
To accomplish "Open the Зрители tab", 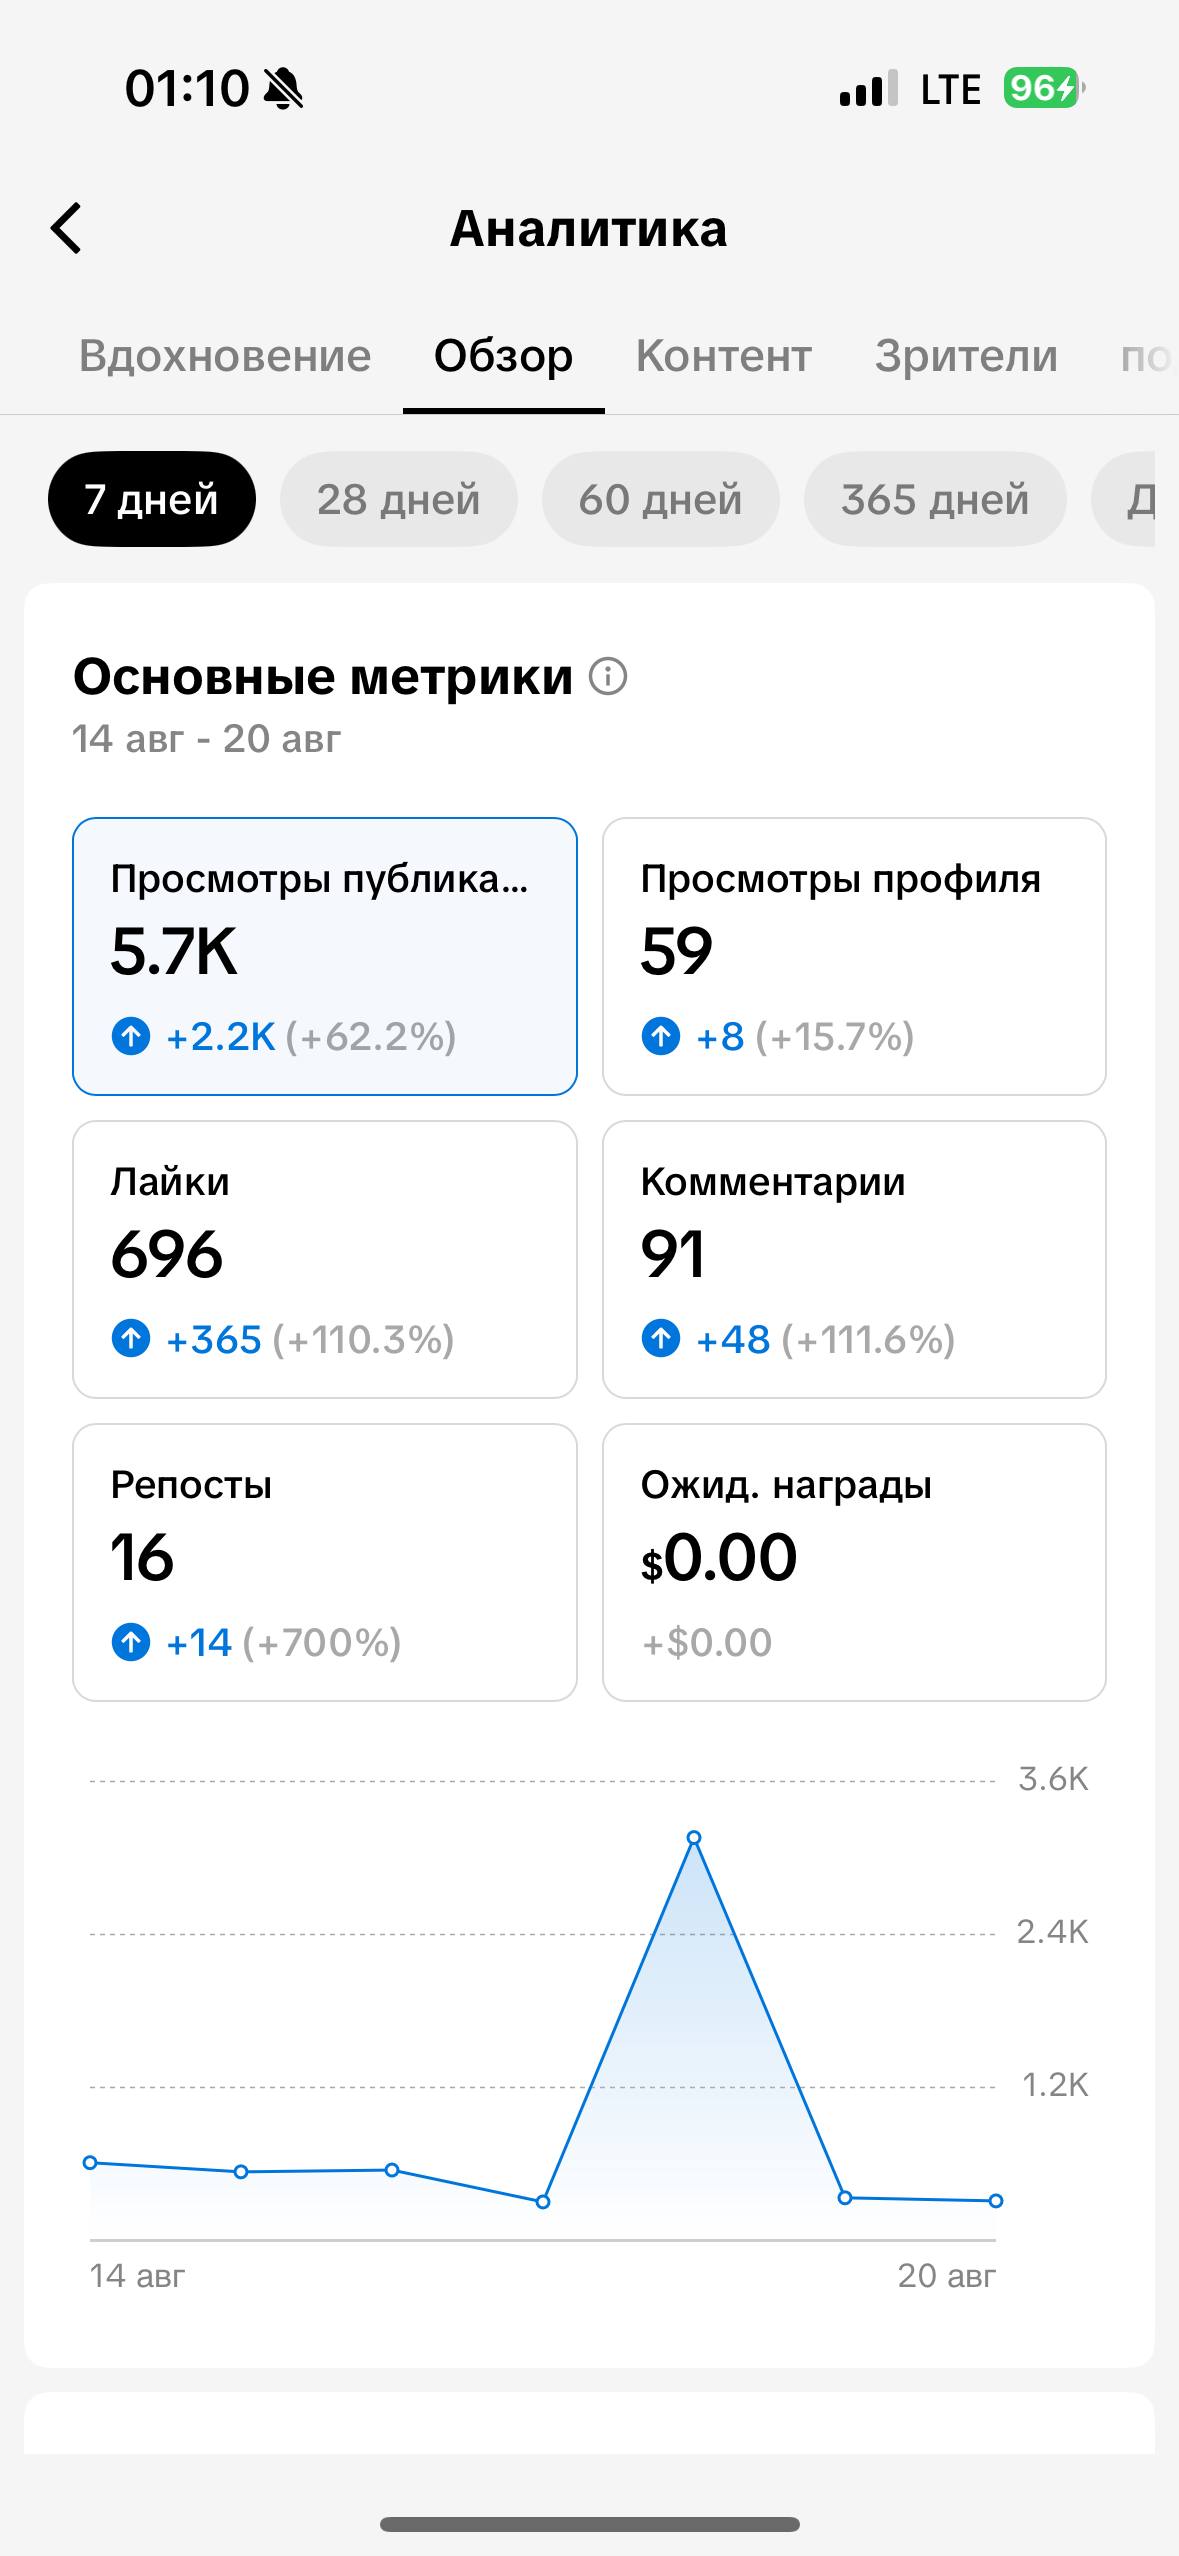I will [x=966, y=356].
